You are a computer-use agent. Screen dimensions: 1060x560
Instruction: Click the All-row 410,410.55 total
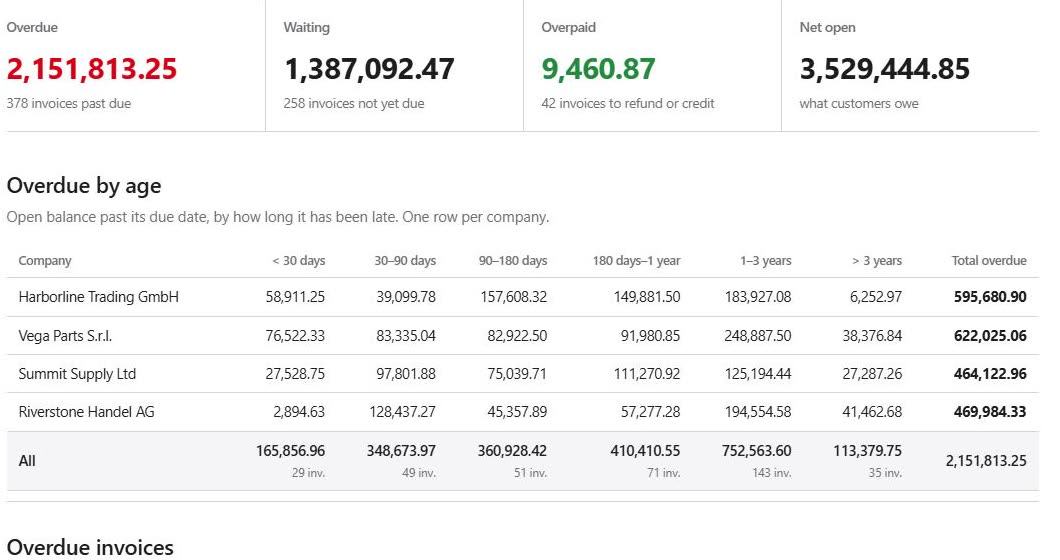tap(646, 451)
